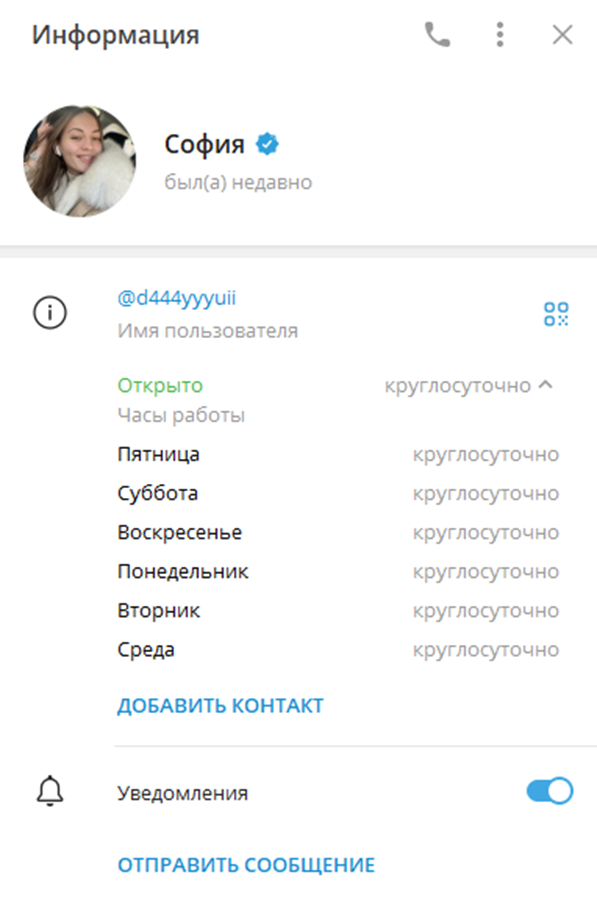Click the bell notifications icon

(x=50, y=792)
